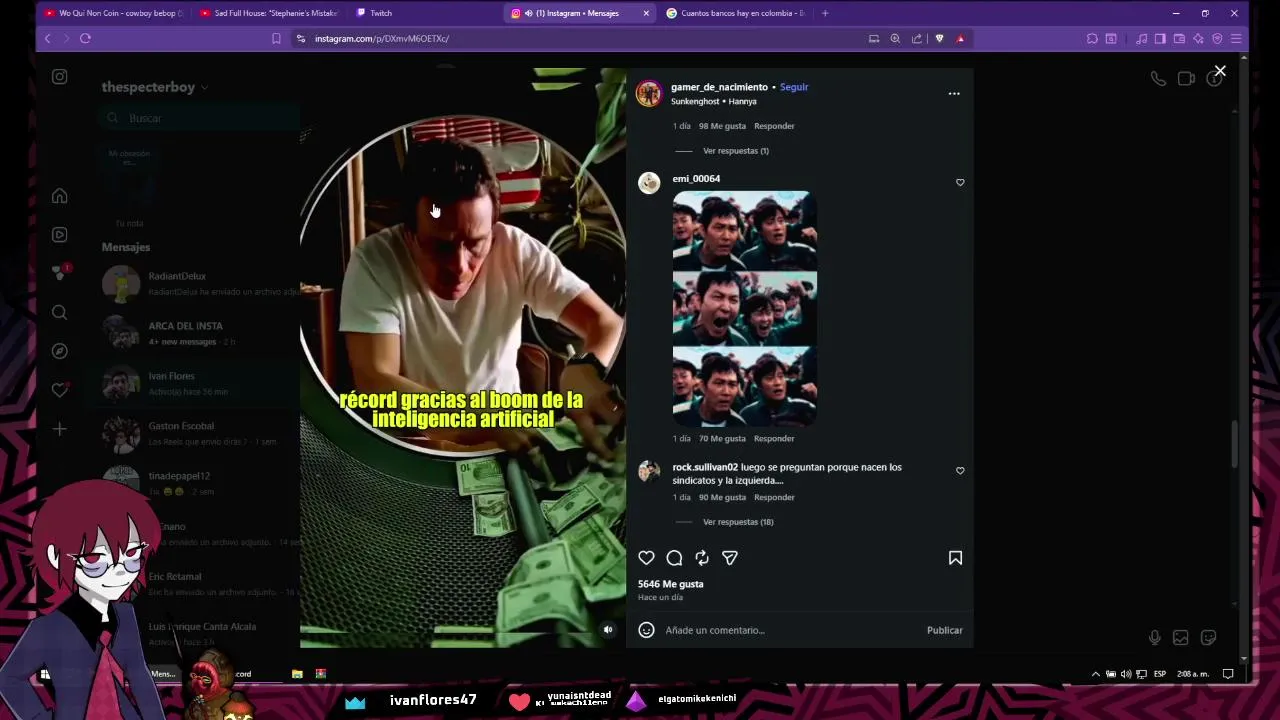The height and width of the screenshot is (720, 1280).
Task: Open the Windows notification center
Action: (1228, 674)
